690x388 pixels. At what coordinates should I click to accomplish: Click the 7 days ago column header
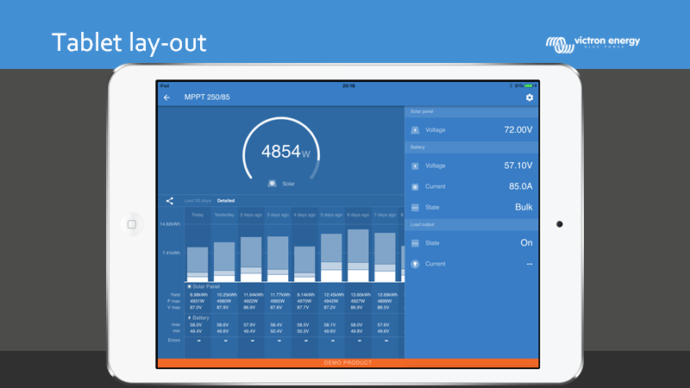(385, 215)
